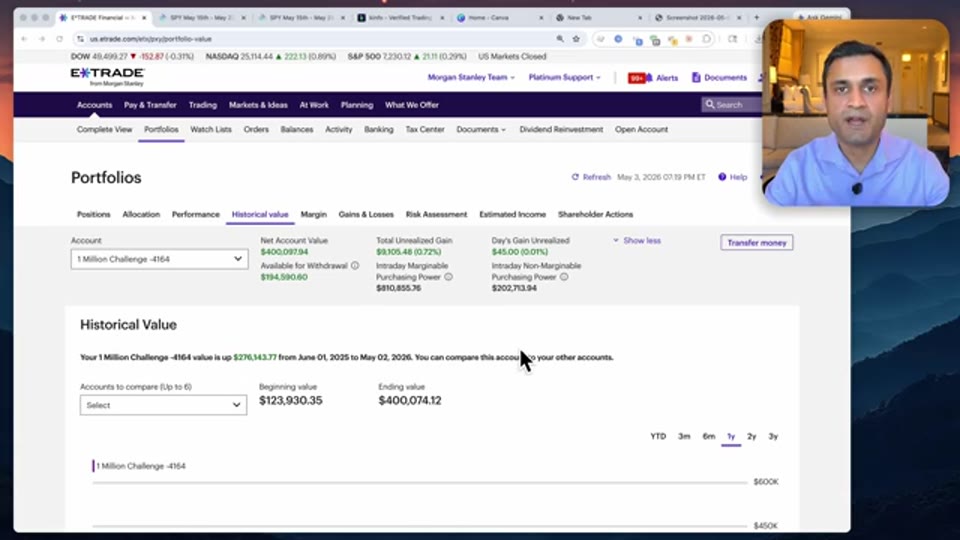Close the E*TRADE Financial browser tab
The width and height of the screenshot is (960, 540).
(144, 18)
